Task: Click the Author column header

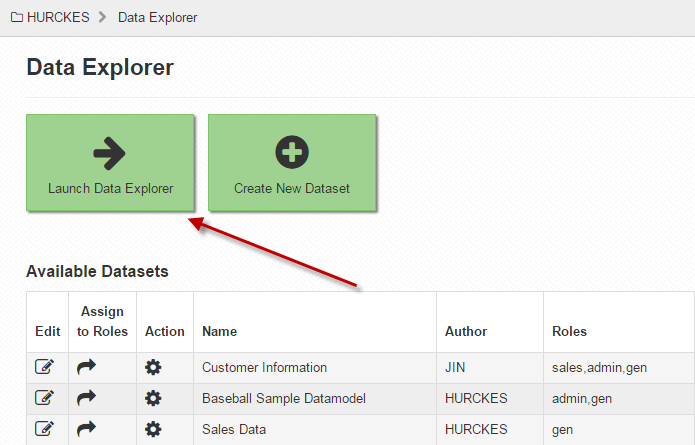Action: (x=466, y=332)
